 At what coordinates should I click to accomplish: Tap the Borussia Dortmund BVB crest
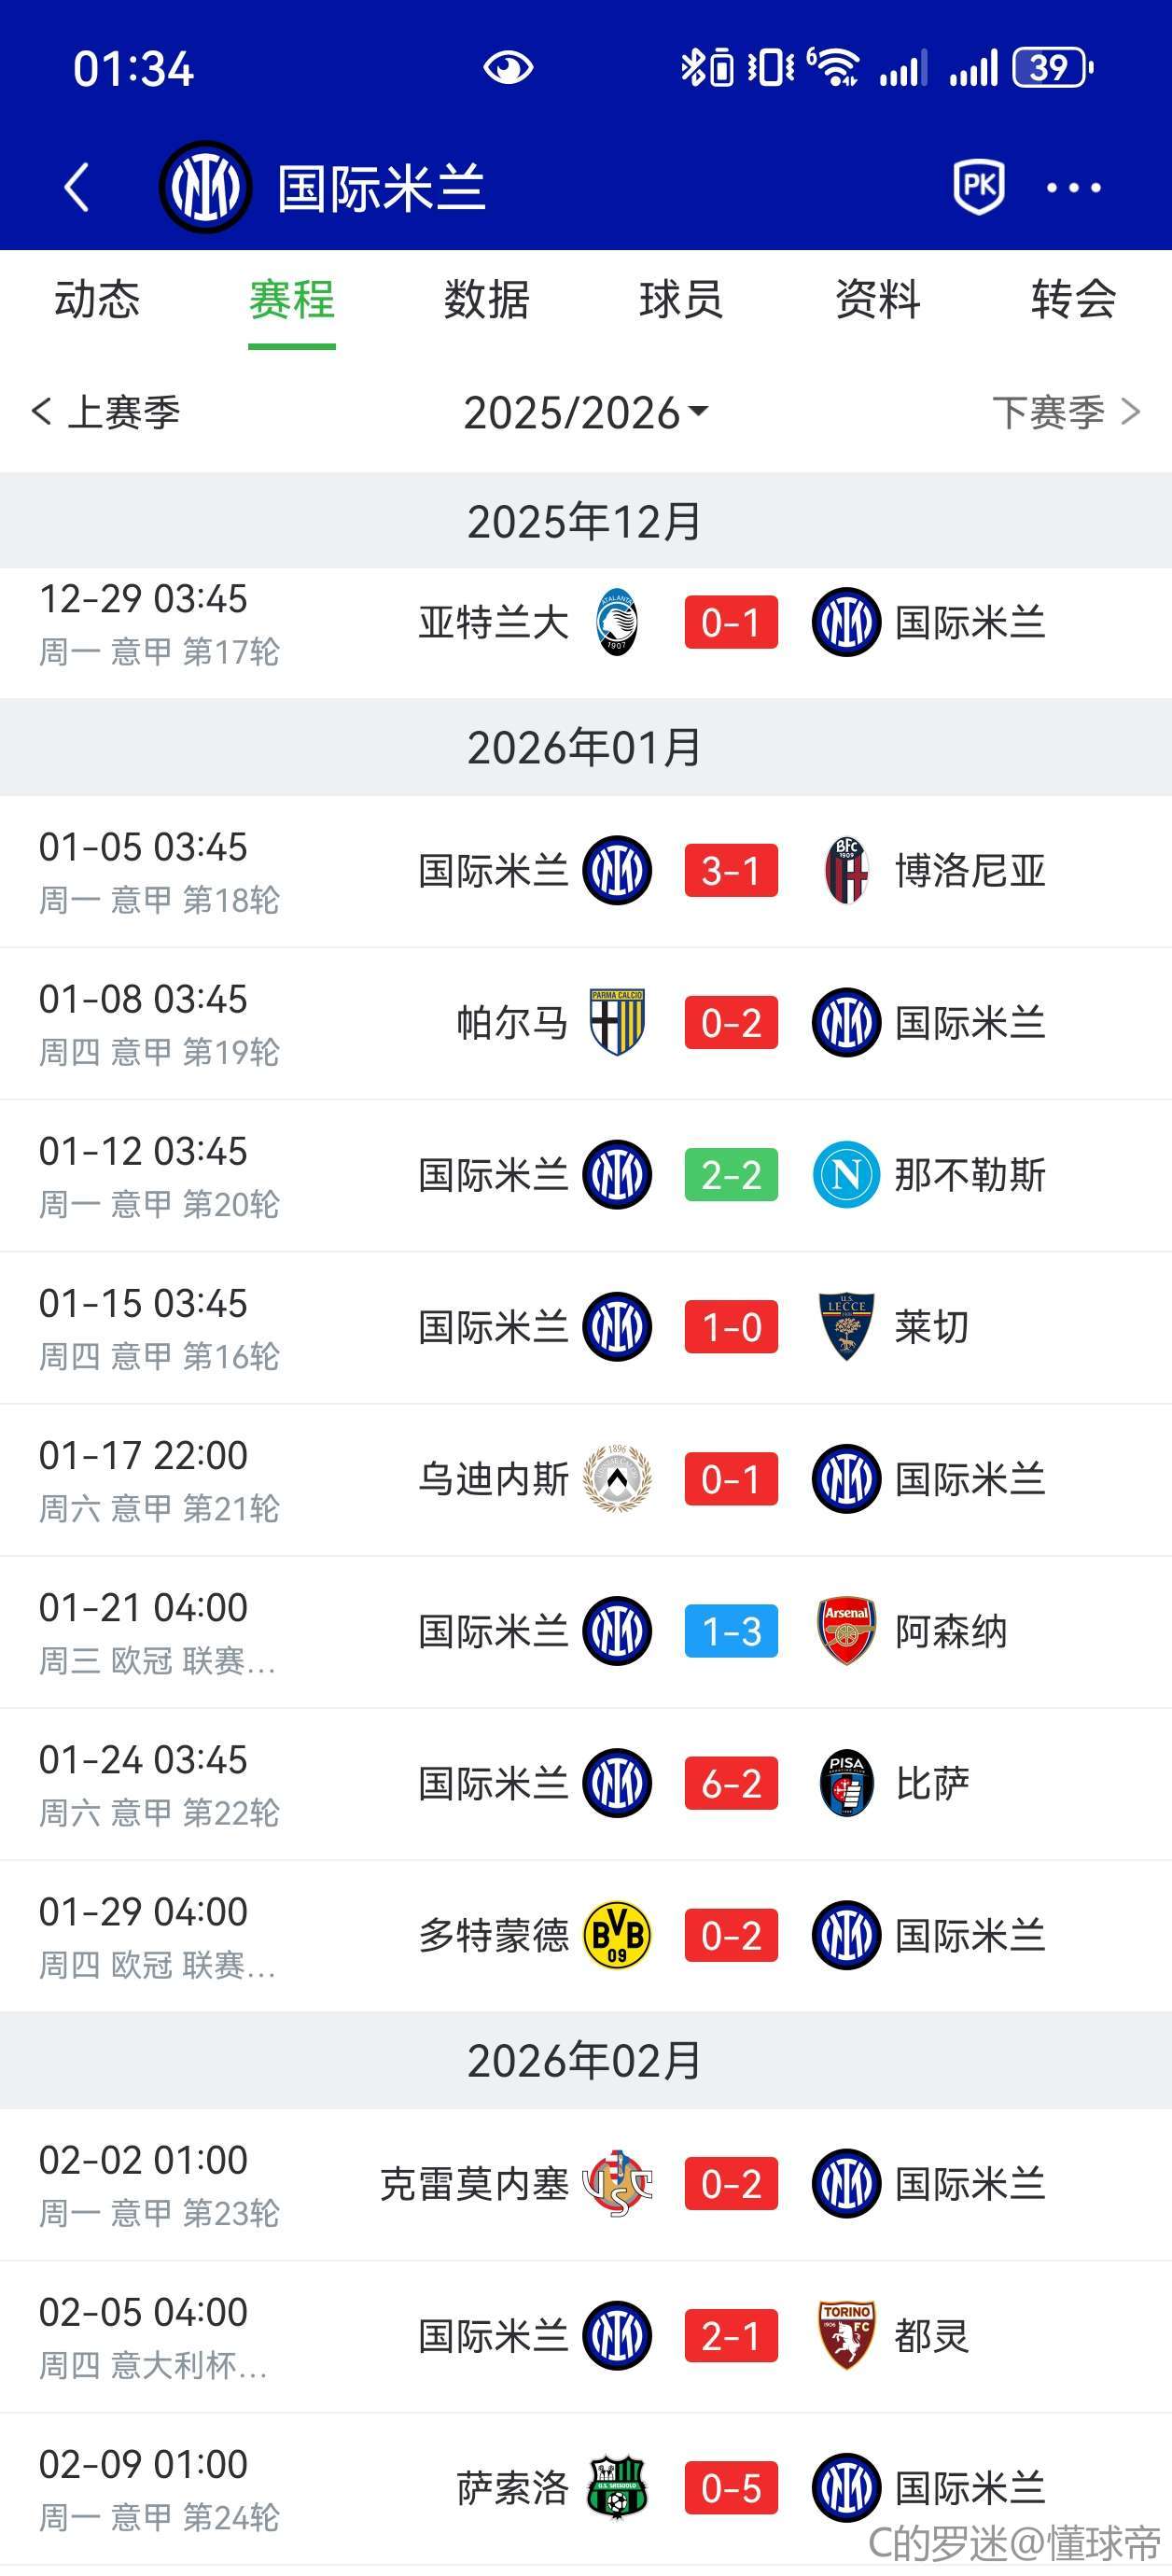(x=617, y=1935)
